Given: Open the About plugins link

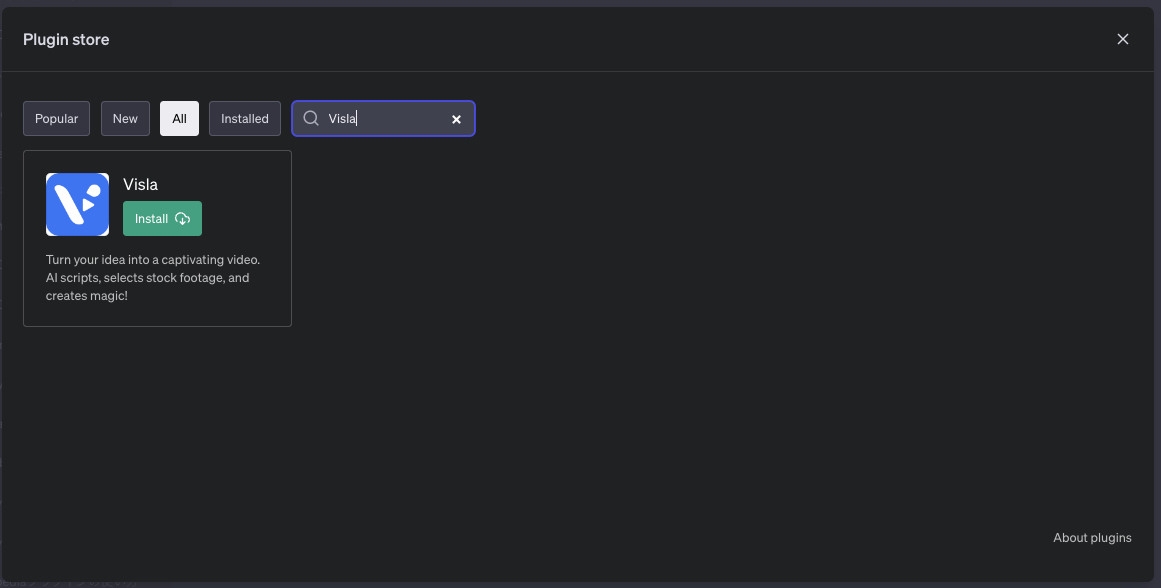Looking at the screenshot, I should click(1092, 538).
